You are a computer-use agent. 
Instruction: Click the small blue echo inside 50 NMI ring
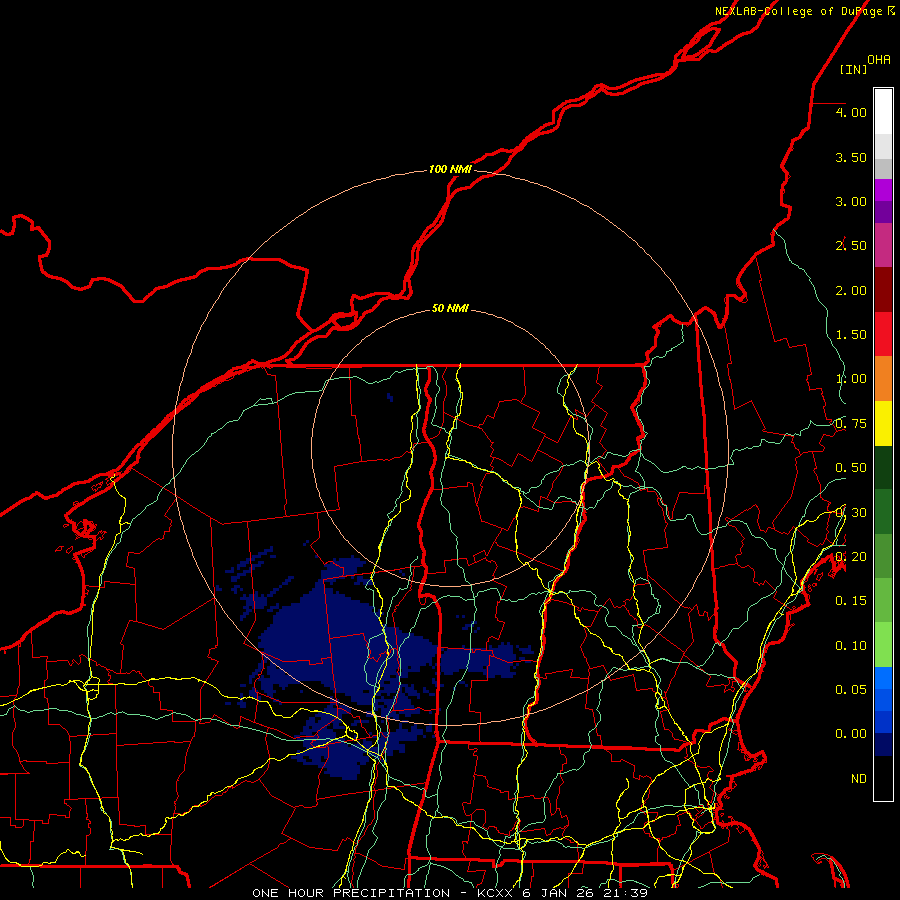390,397
